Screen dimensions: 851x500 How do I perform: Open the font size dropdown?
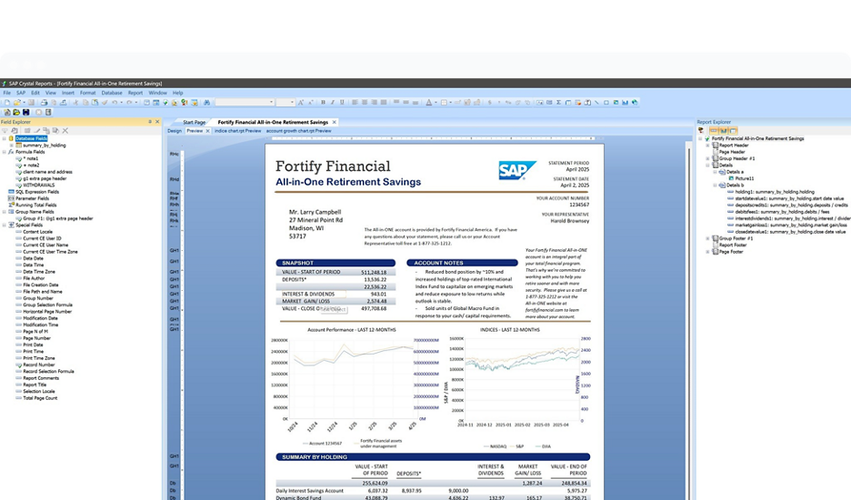[x=292, y=102]
